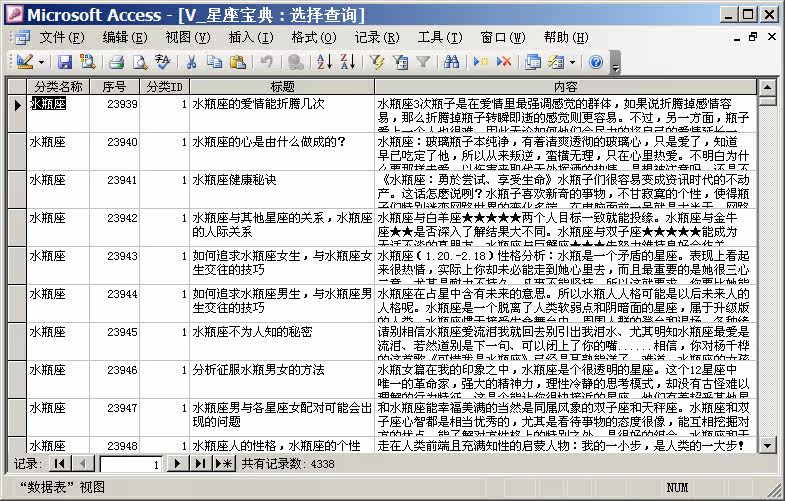Open the 文件(F) menu
This screenshot has width=785, height=501.
pyautogui.click(x=62, y=38)
